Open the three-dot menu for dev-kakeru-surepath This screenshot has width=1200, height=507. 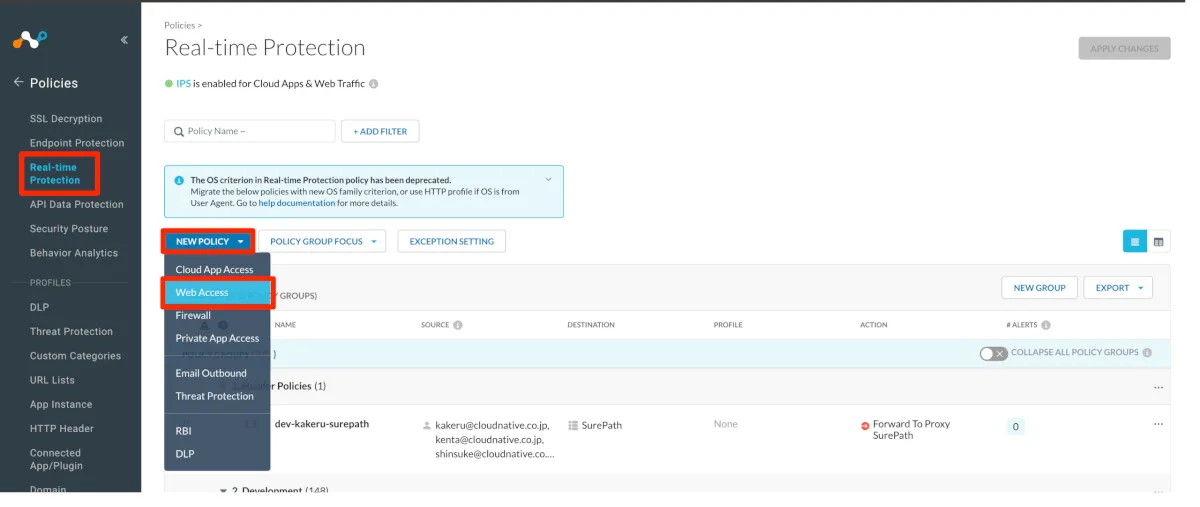tap(1158, 424)
